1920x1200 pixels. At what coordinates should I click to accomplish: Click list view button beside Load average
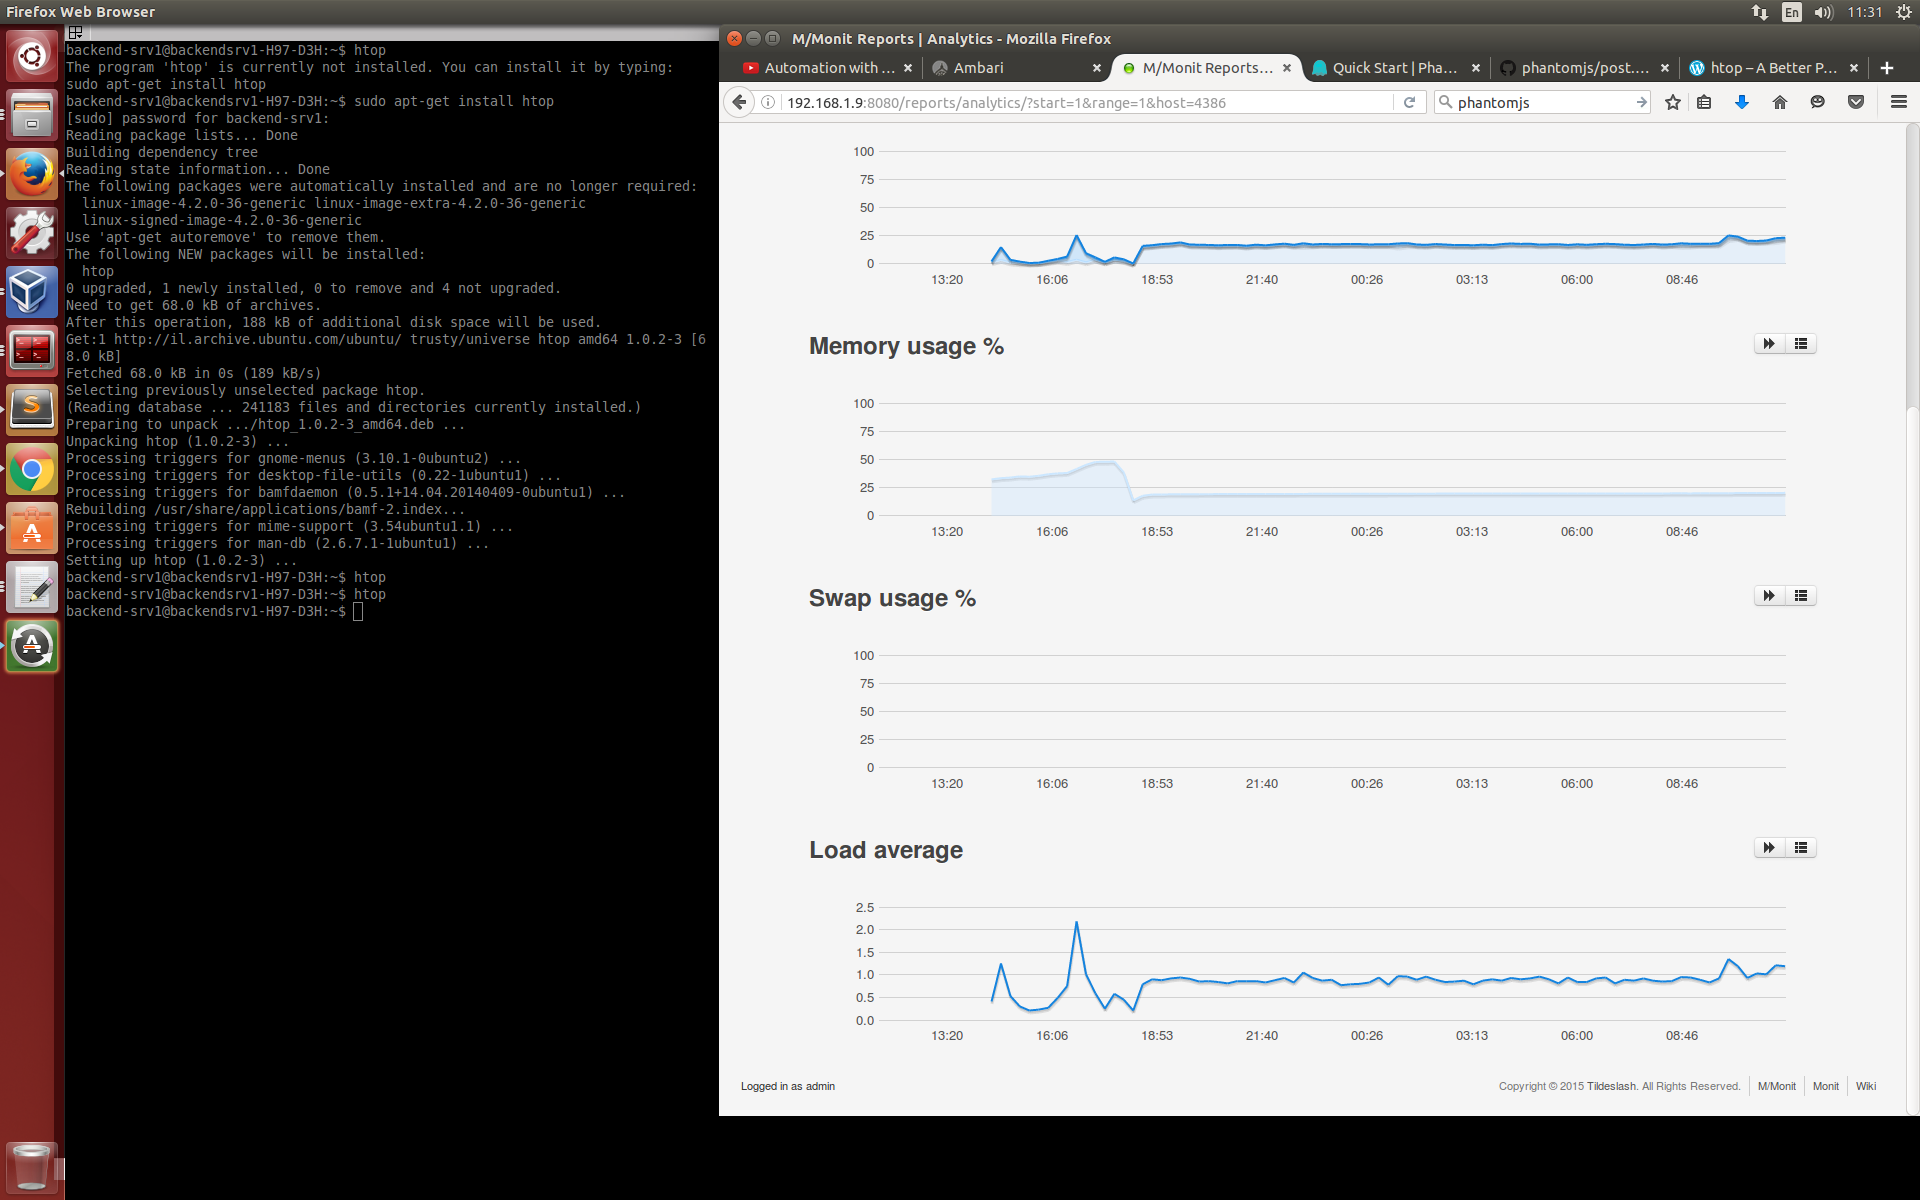[x=1801, y=848]
